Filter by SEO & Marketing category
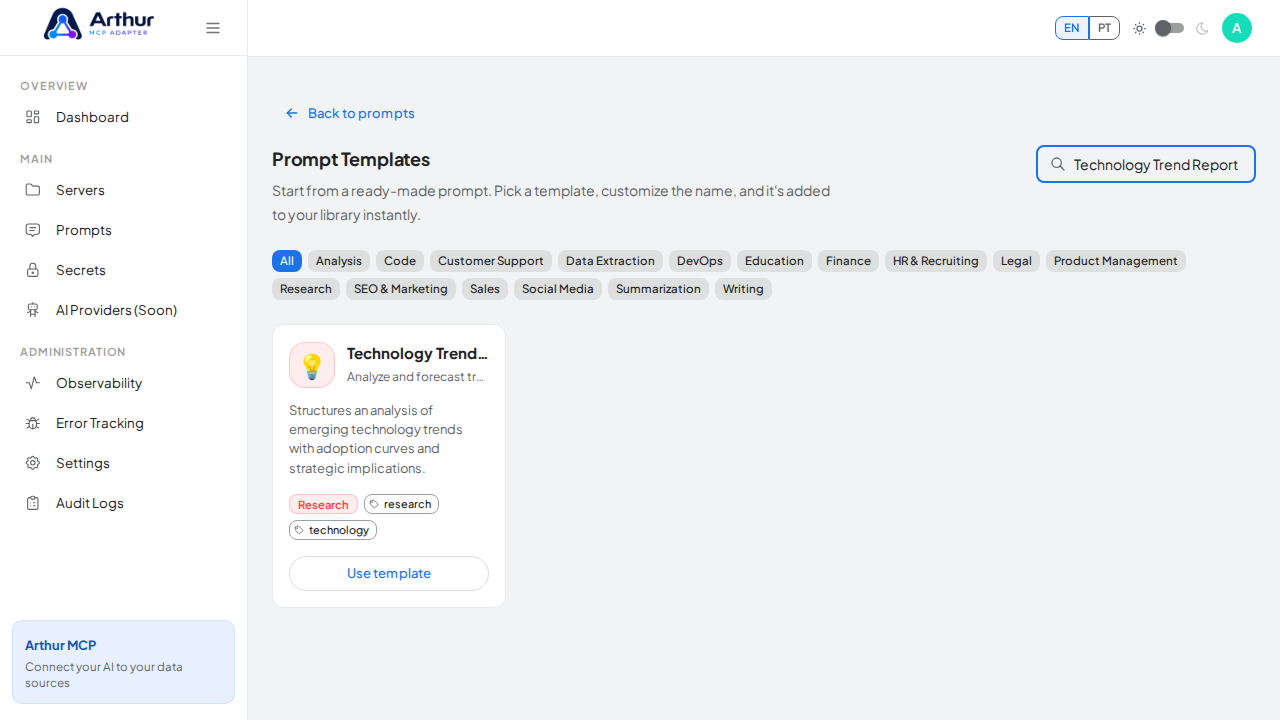 401,289
